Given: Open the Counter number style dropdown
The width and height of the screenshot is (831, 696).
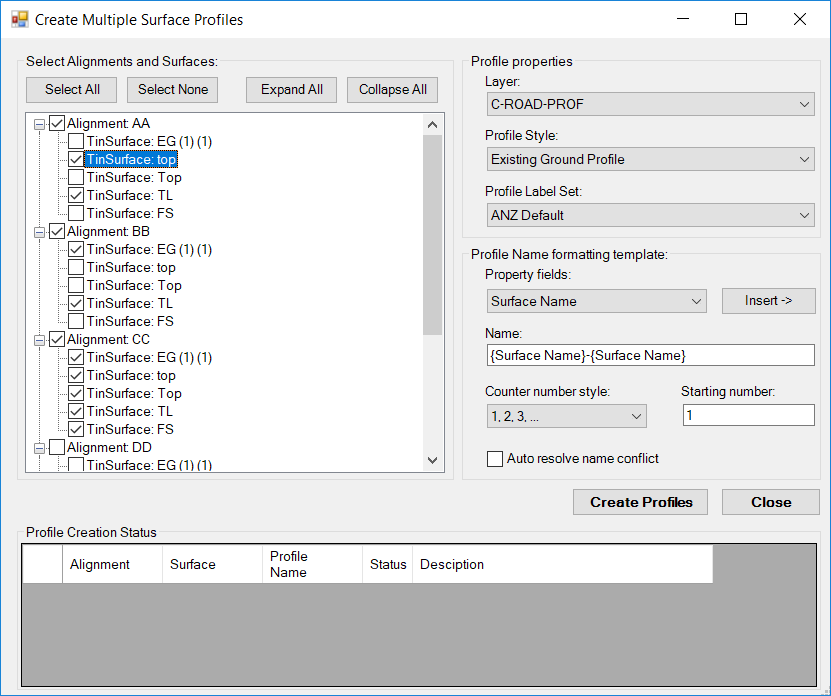Looking at the screenshot, I should (x=567, y=416).
